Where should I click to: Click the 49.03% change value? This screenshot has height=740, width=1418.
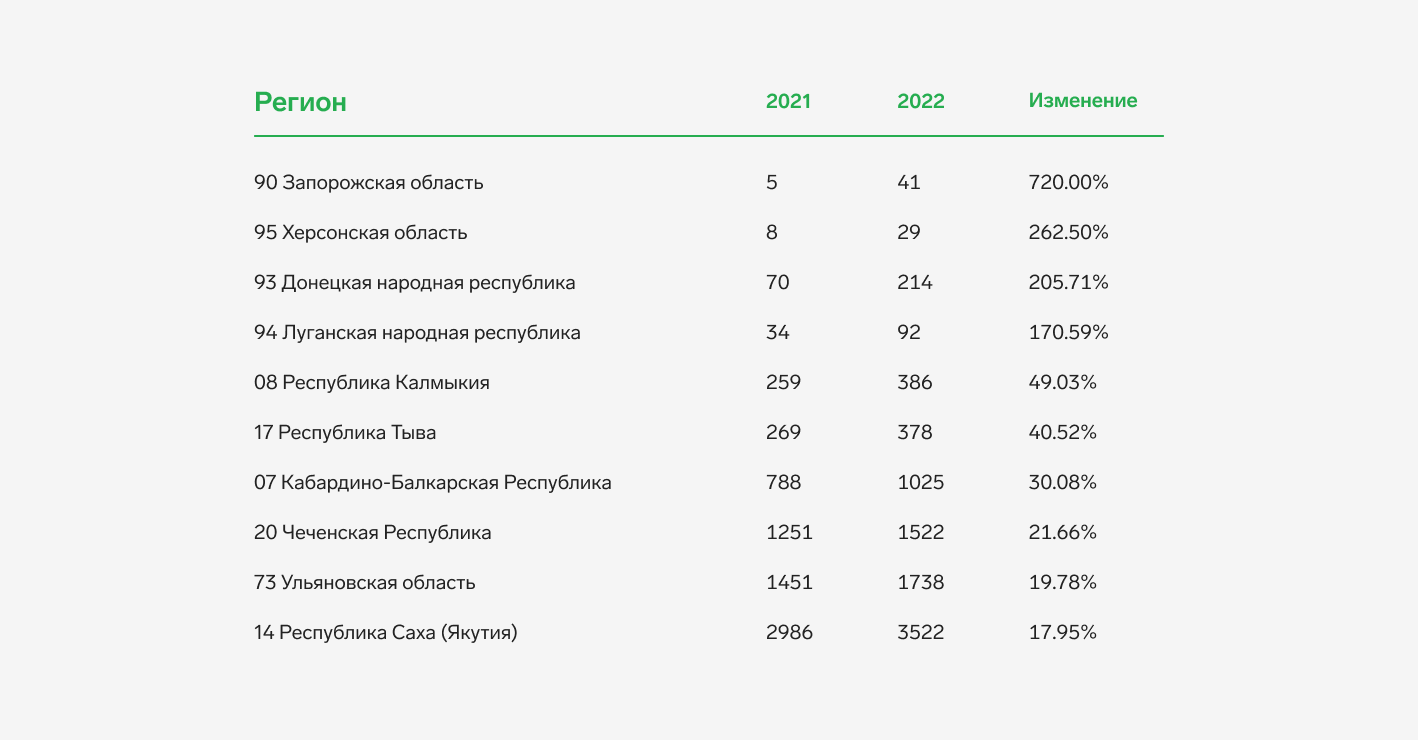(x=1063, y=383)
